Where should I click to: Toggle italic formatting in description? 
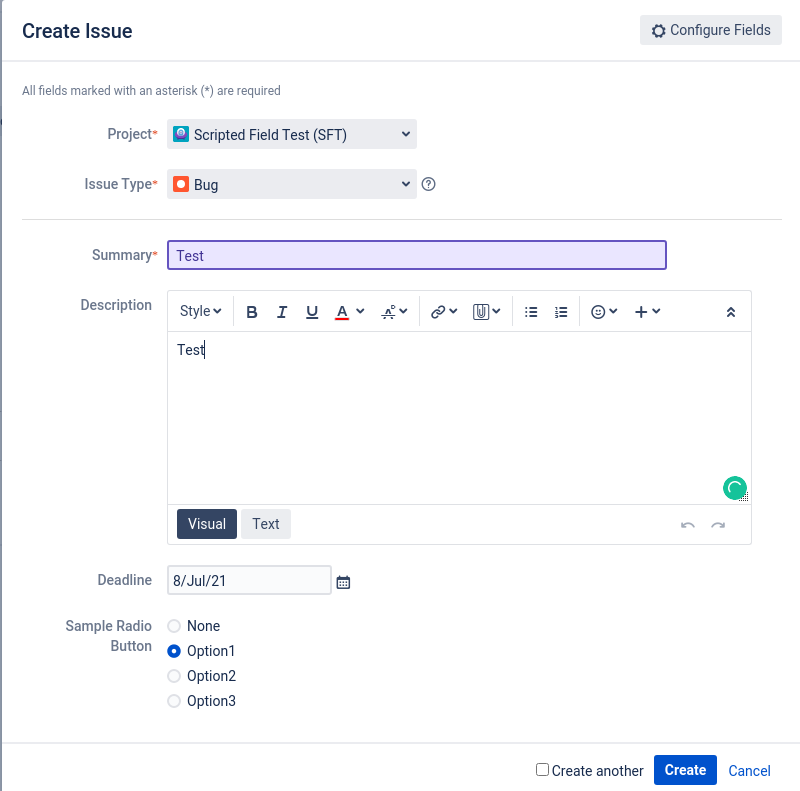click(x=282, y=312)
